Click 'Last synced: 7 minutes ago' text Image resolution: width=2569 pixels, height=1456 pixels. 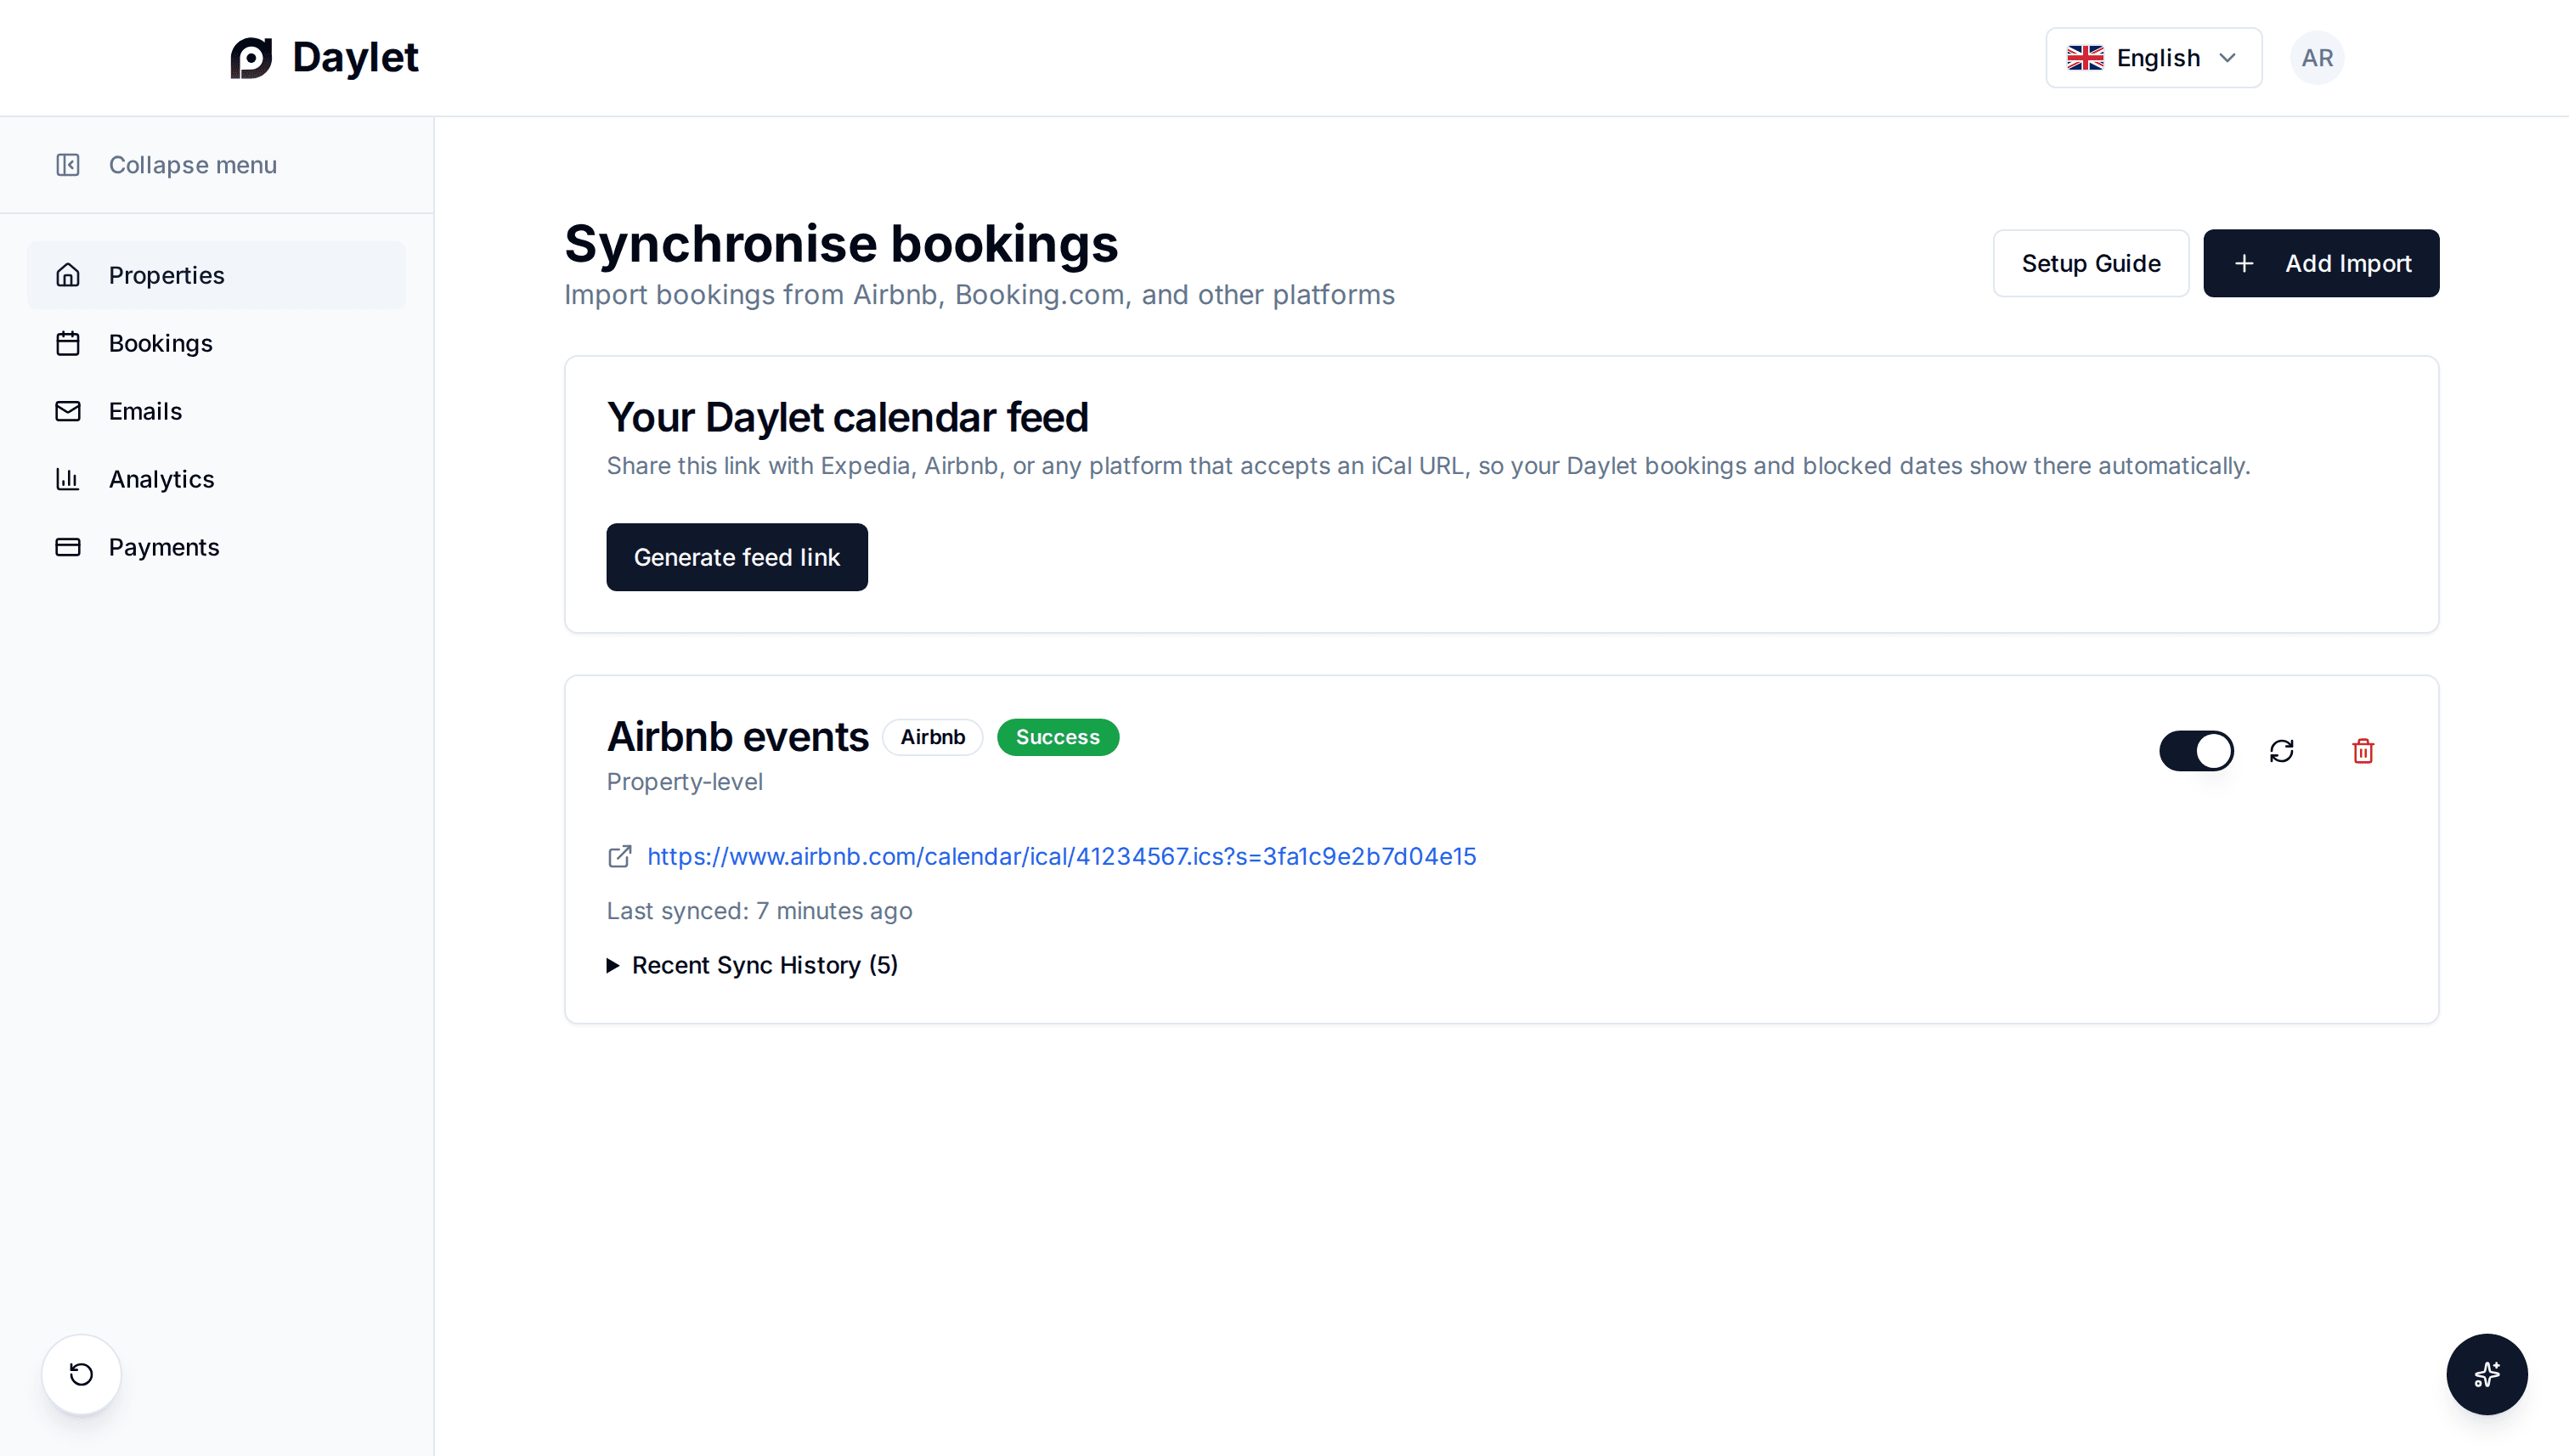coord(759,911)
